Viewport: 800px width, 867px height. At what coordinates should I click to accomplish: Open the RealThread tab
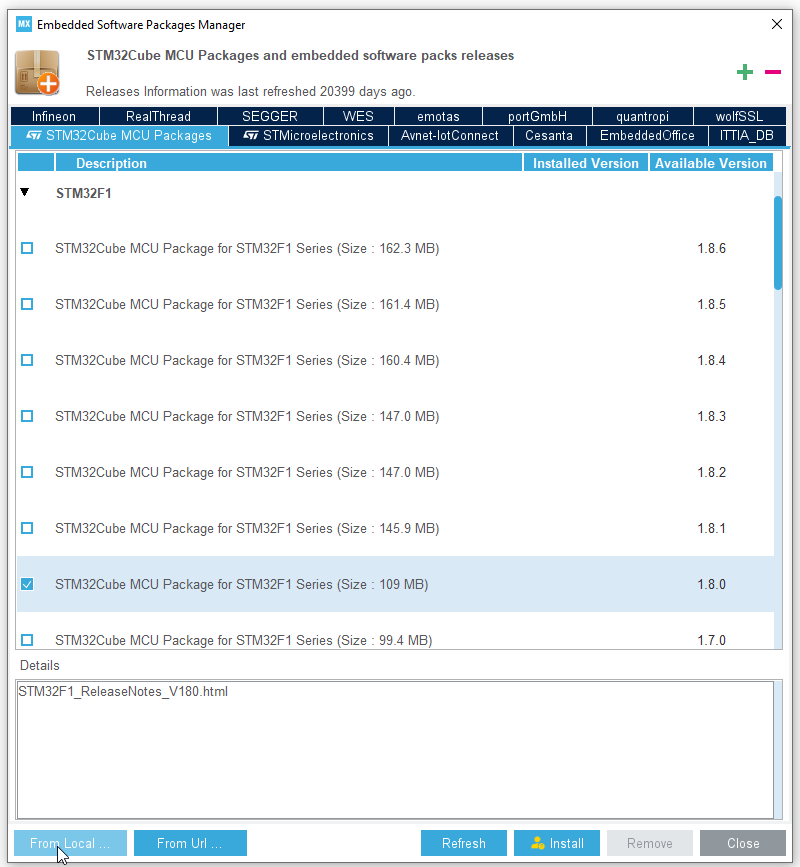point(158,116)
